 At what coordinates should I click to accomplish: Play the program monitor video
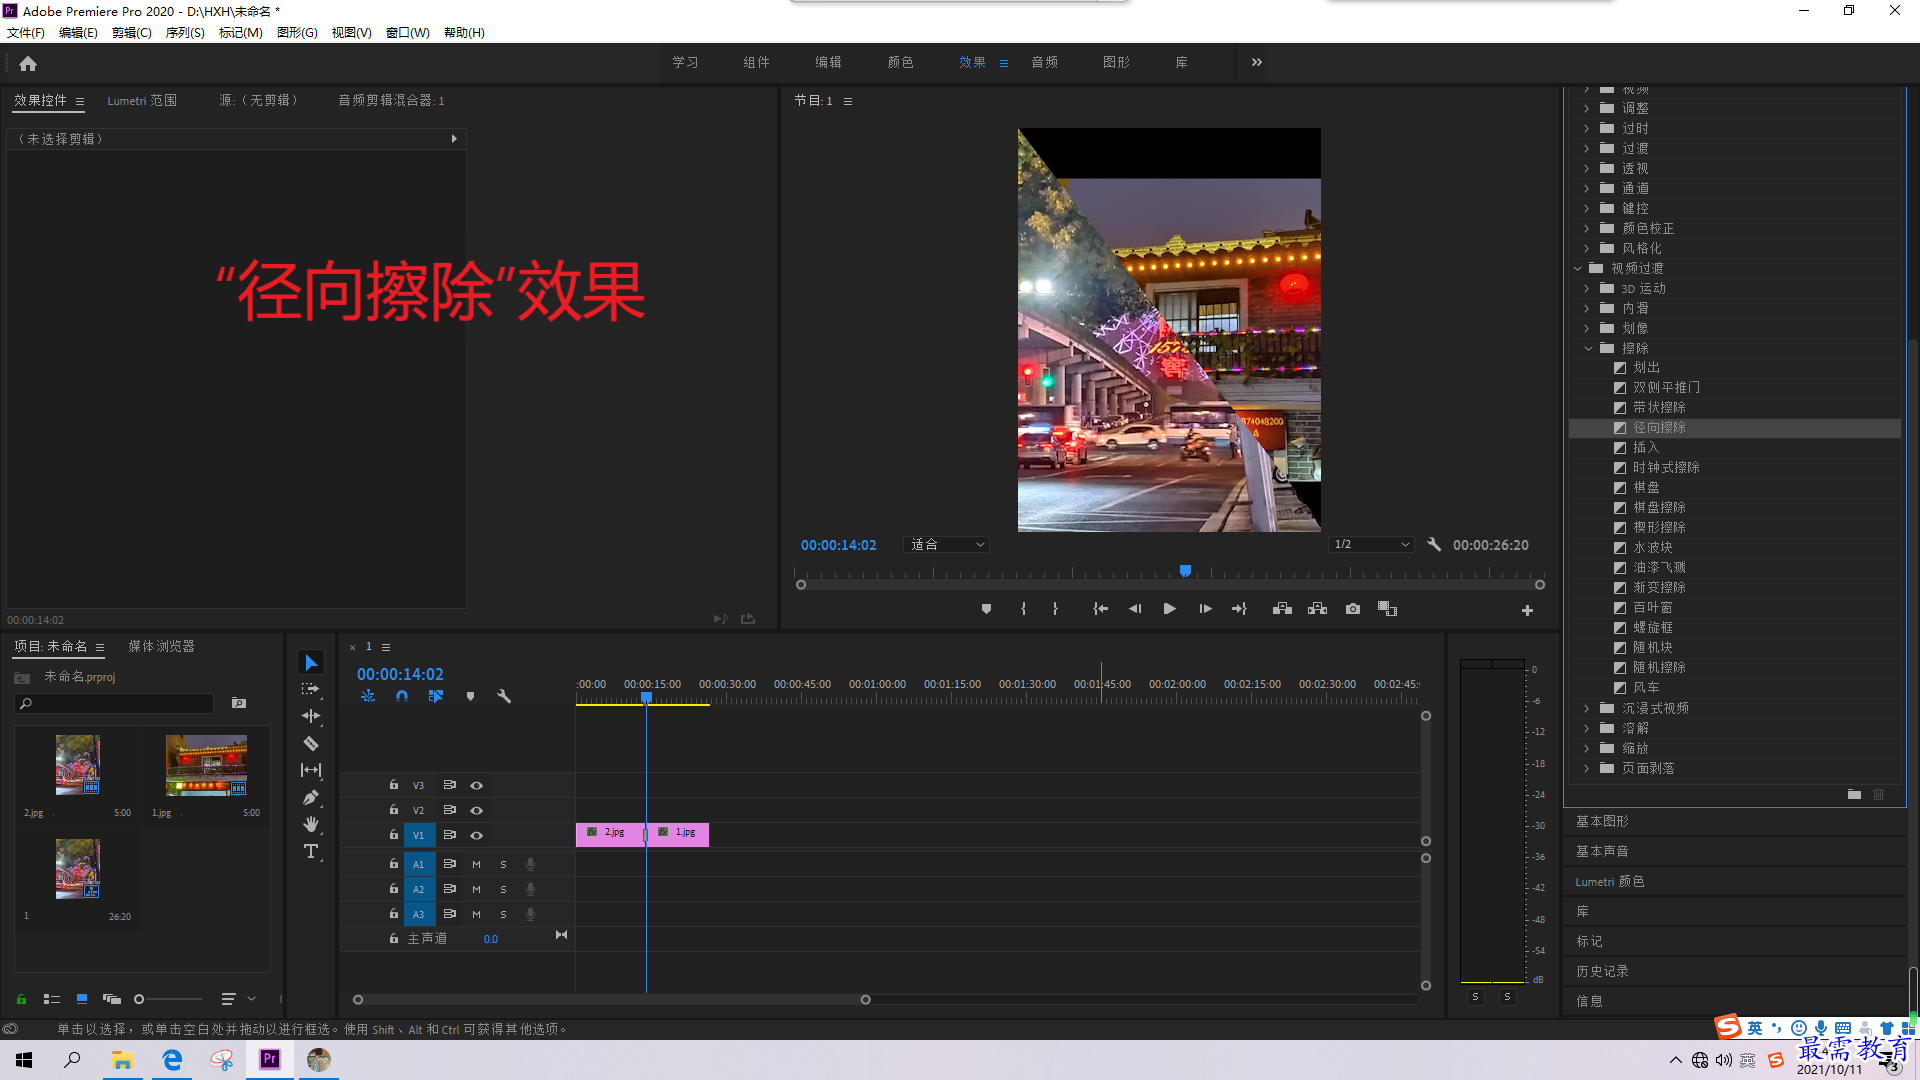1169,609
